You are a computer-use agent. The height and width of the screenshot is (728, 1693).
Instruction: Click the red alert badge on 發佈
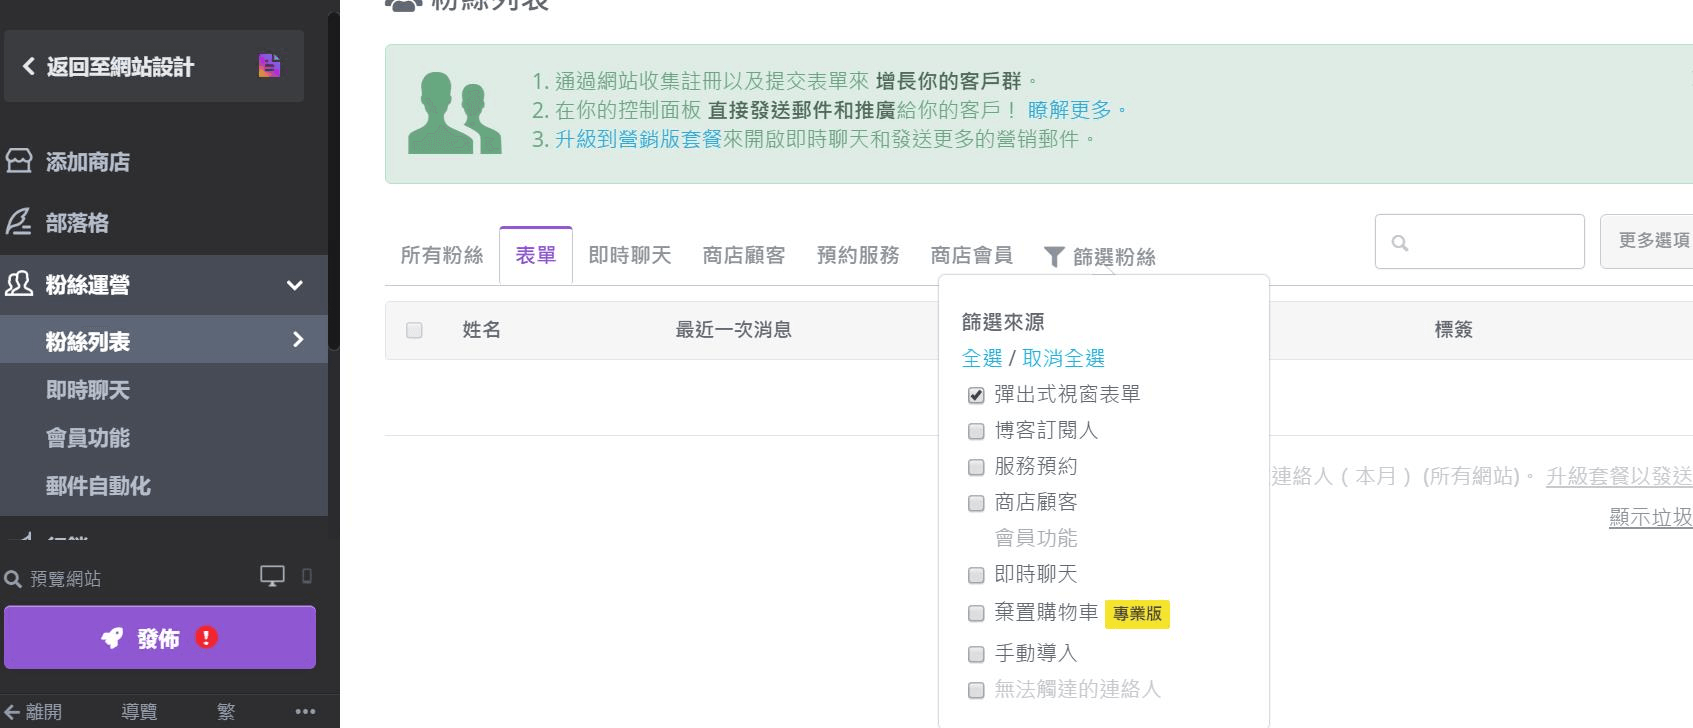click(x=206, y=637)
